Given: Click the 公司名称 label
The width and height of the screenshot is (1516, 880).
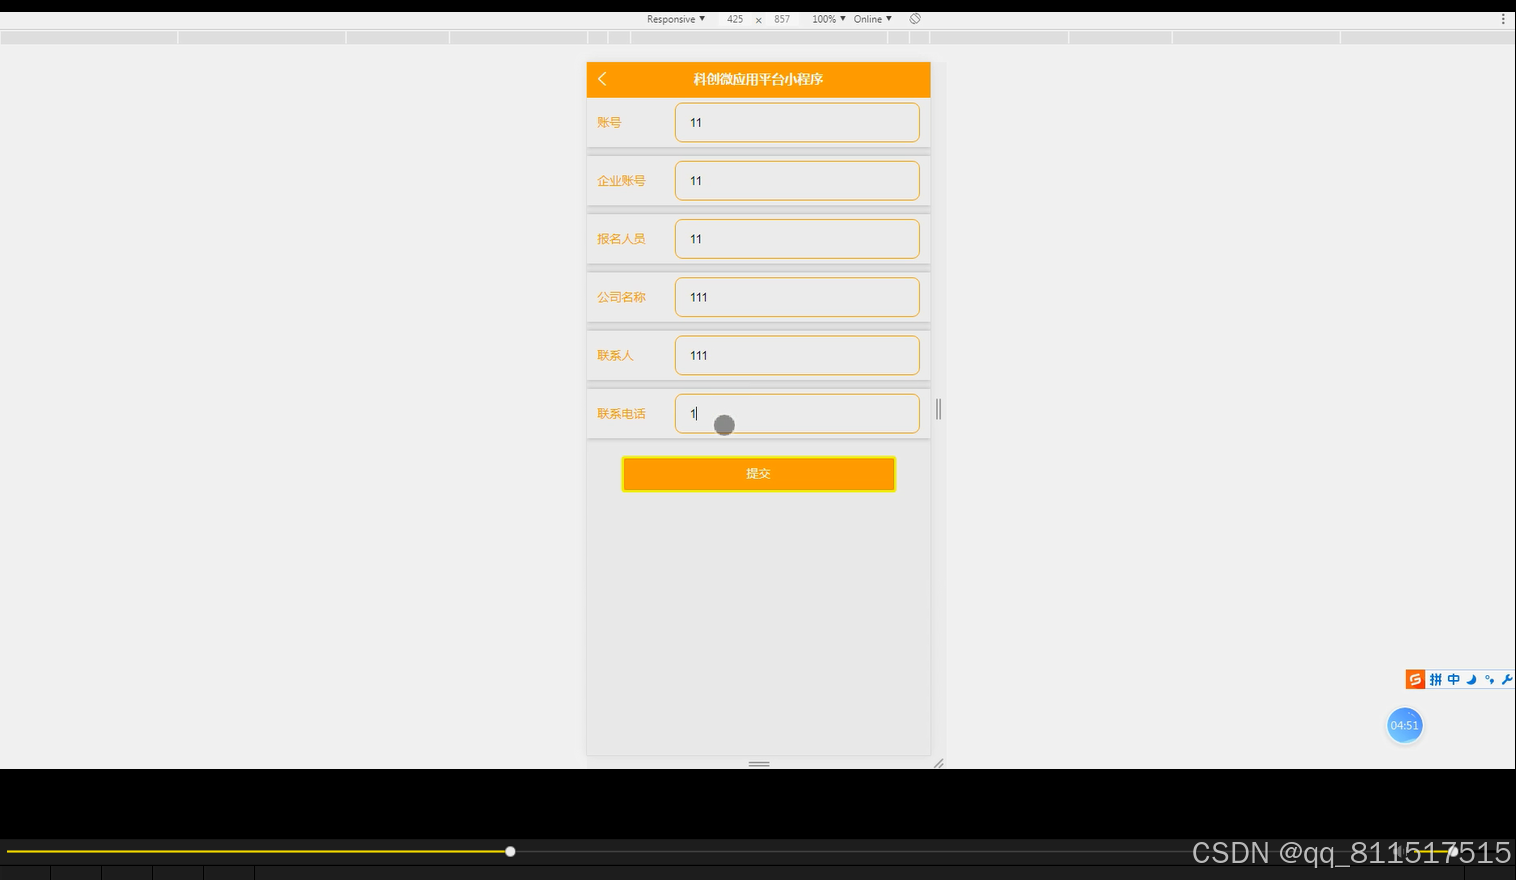Looking at the screenshot, I should coord(621,297).
